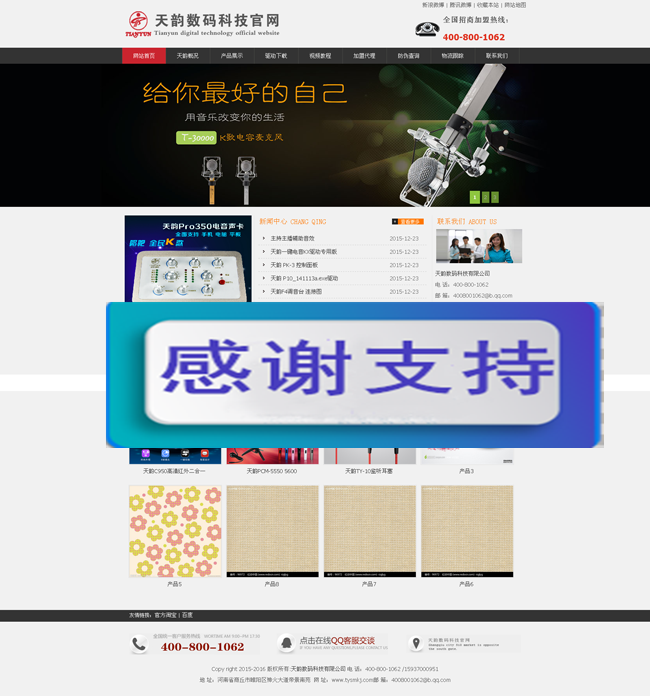The width and height of the screenshot is (650, 696).
Task: Open the 天韵PCM-5550 5600 product link
Action: [272, 471]
